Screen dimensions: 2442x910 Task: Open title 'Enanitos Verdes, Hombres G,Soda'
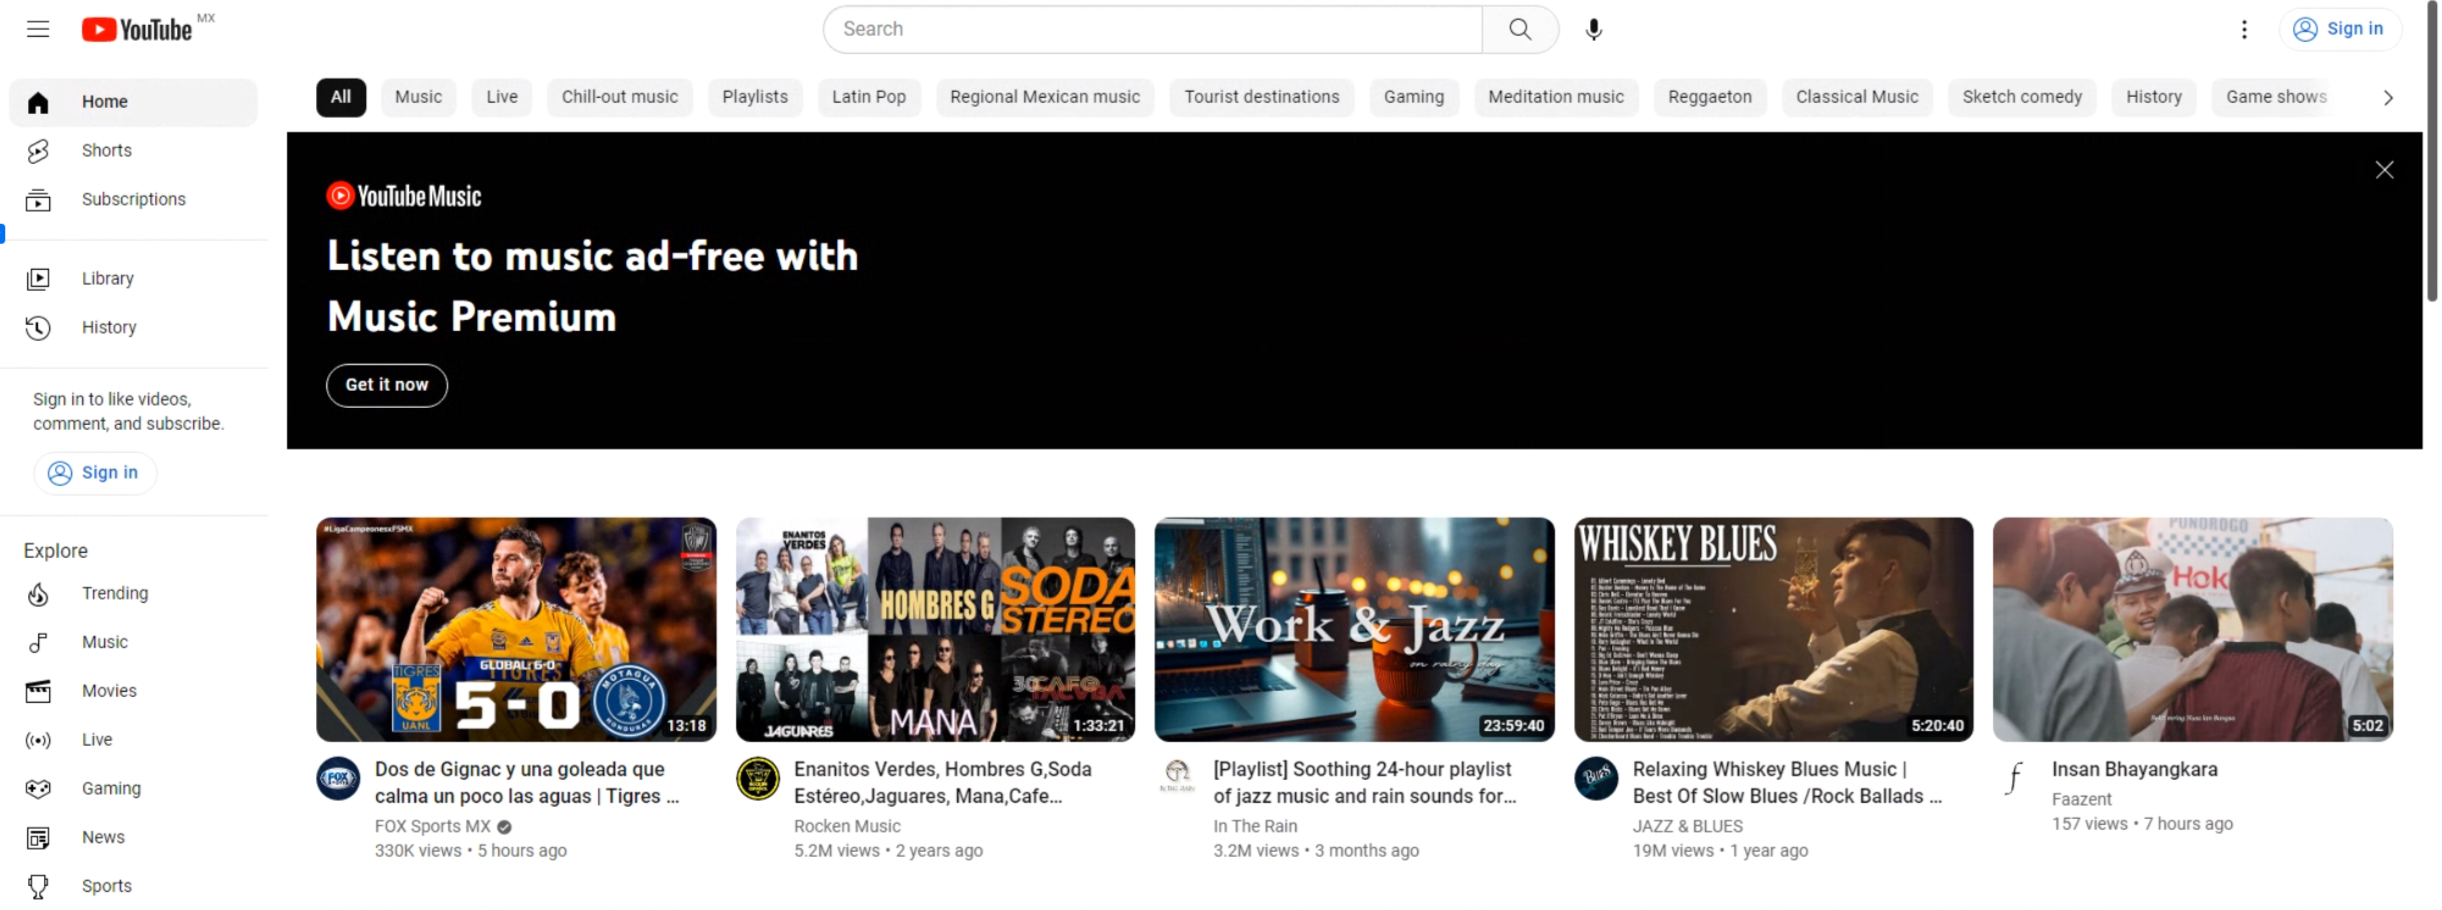942,783
